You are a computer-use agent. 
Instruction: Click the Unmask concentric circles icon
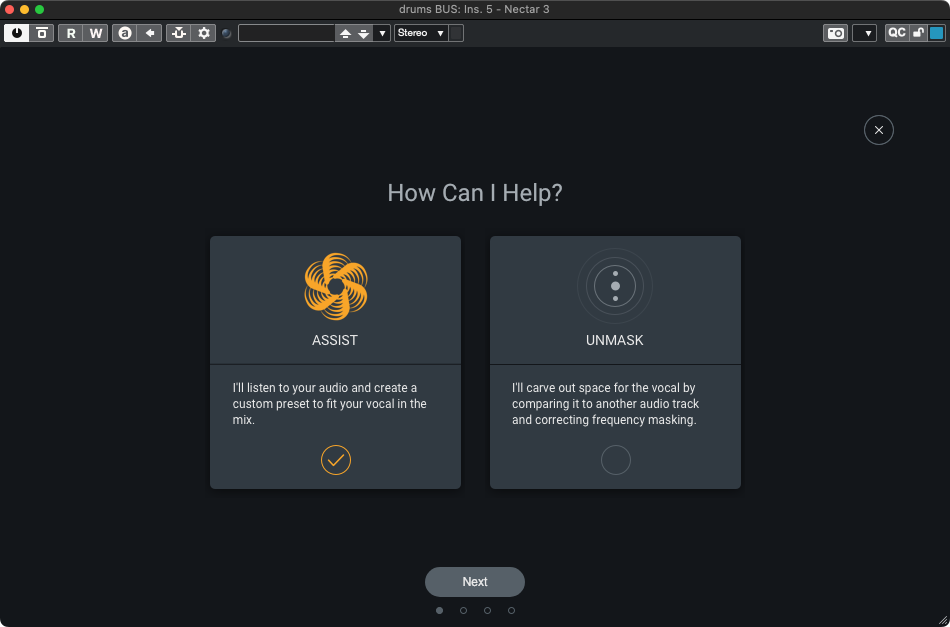coord(615,286)
